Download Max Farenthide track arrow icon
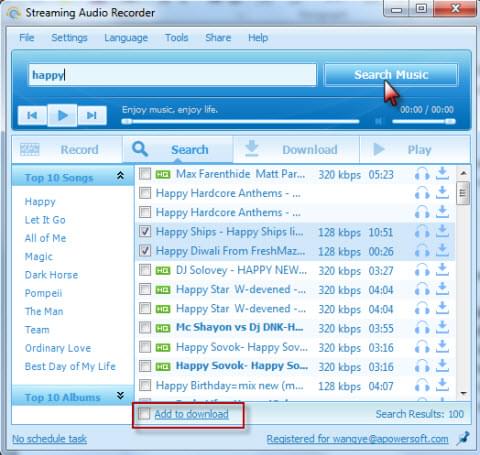 coord(442,173)
